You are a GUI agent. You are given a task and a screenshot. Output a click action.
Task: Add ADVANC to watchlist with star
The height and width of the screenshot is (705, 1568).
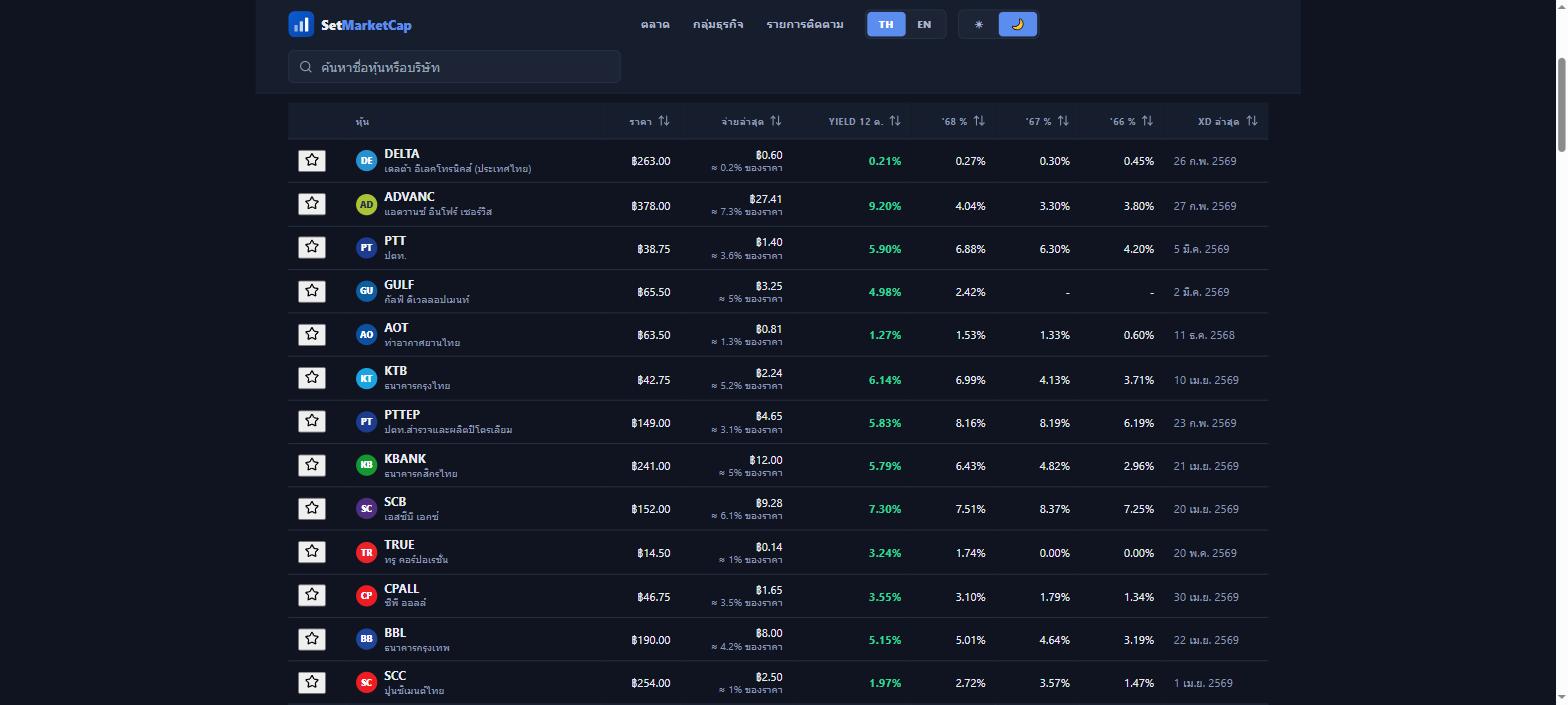[x=312, y=204]
